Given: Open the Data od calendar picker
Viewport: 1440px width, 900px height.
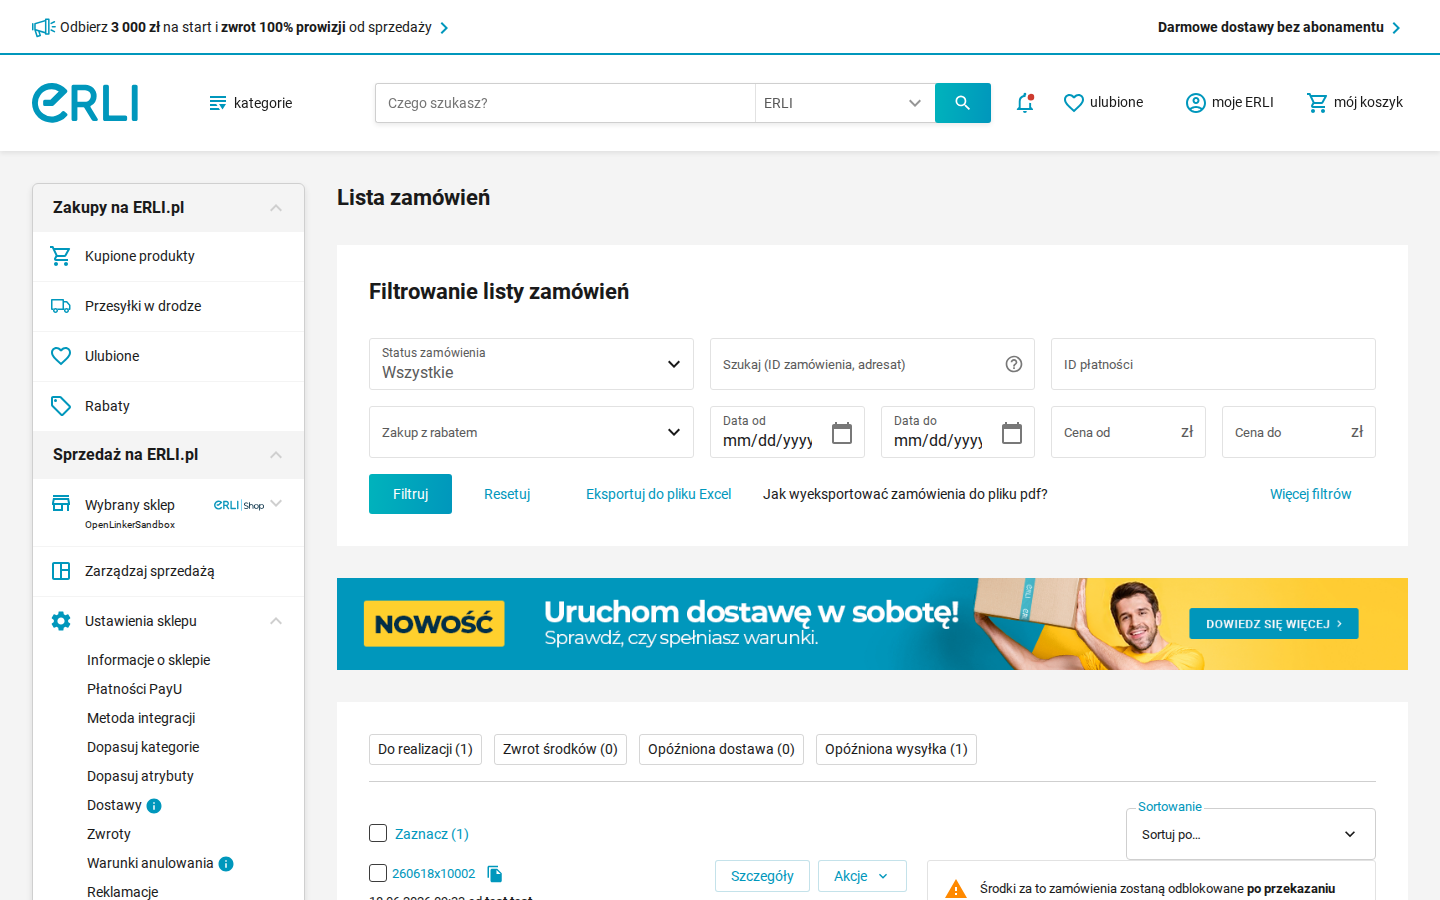Looking at the screenshot, I should coord(842,433).
